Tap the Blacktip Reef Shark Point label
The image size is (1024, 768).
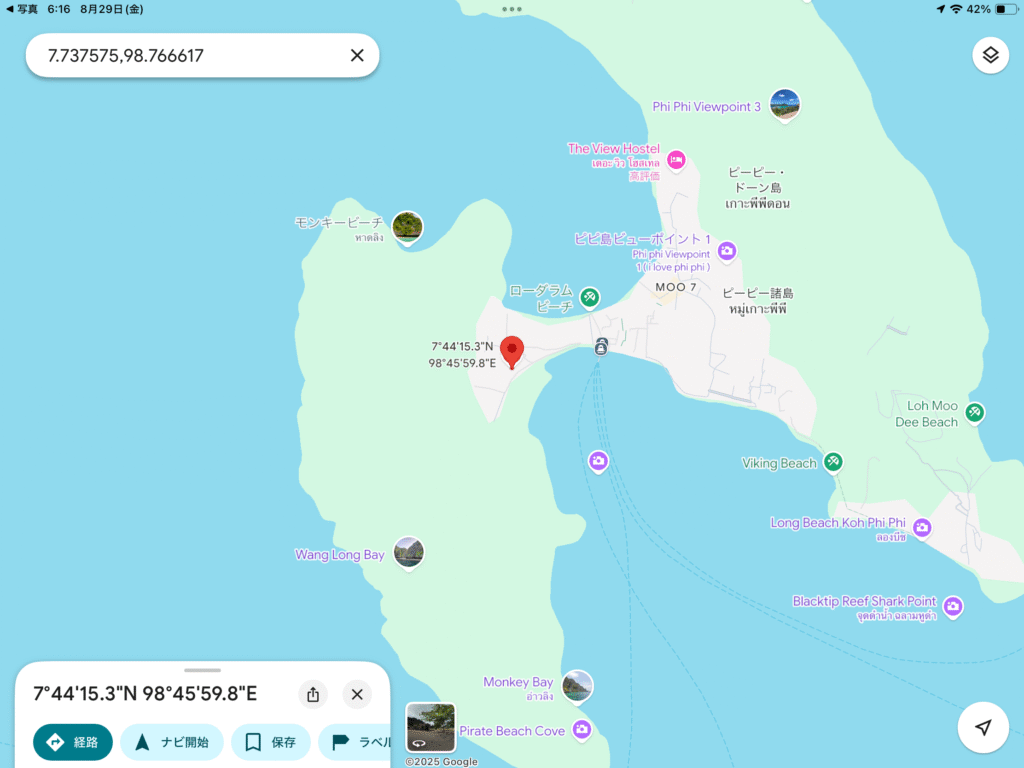864,601
